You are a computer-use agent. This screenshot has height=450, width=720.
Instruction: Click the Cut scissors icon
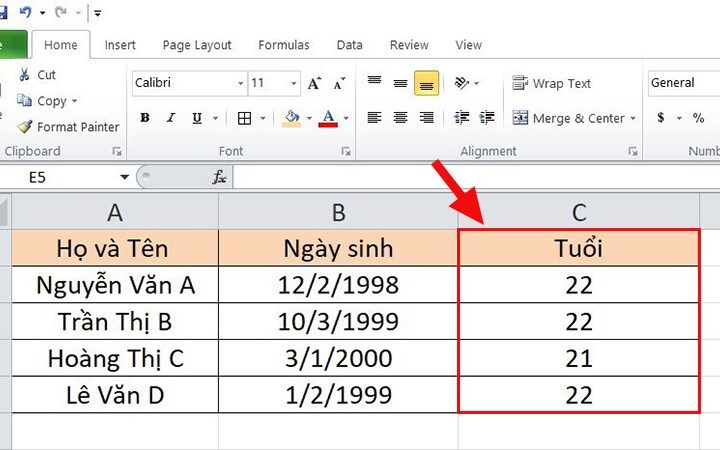[x=24, y=74]
